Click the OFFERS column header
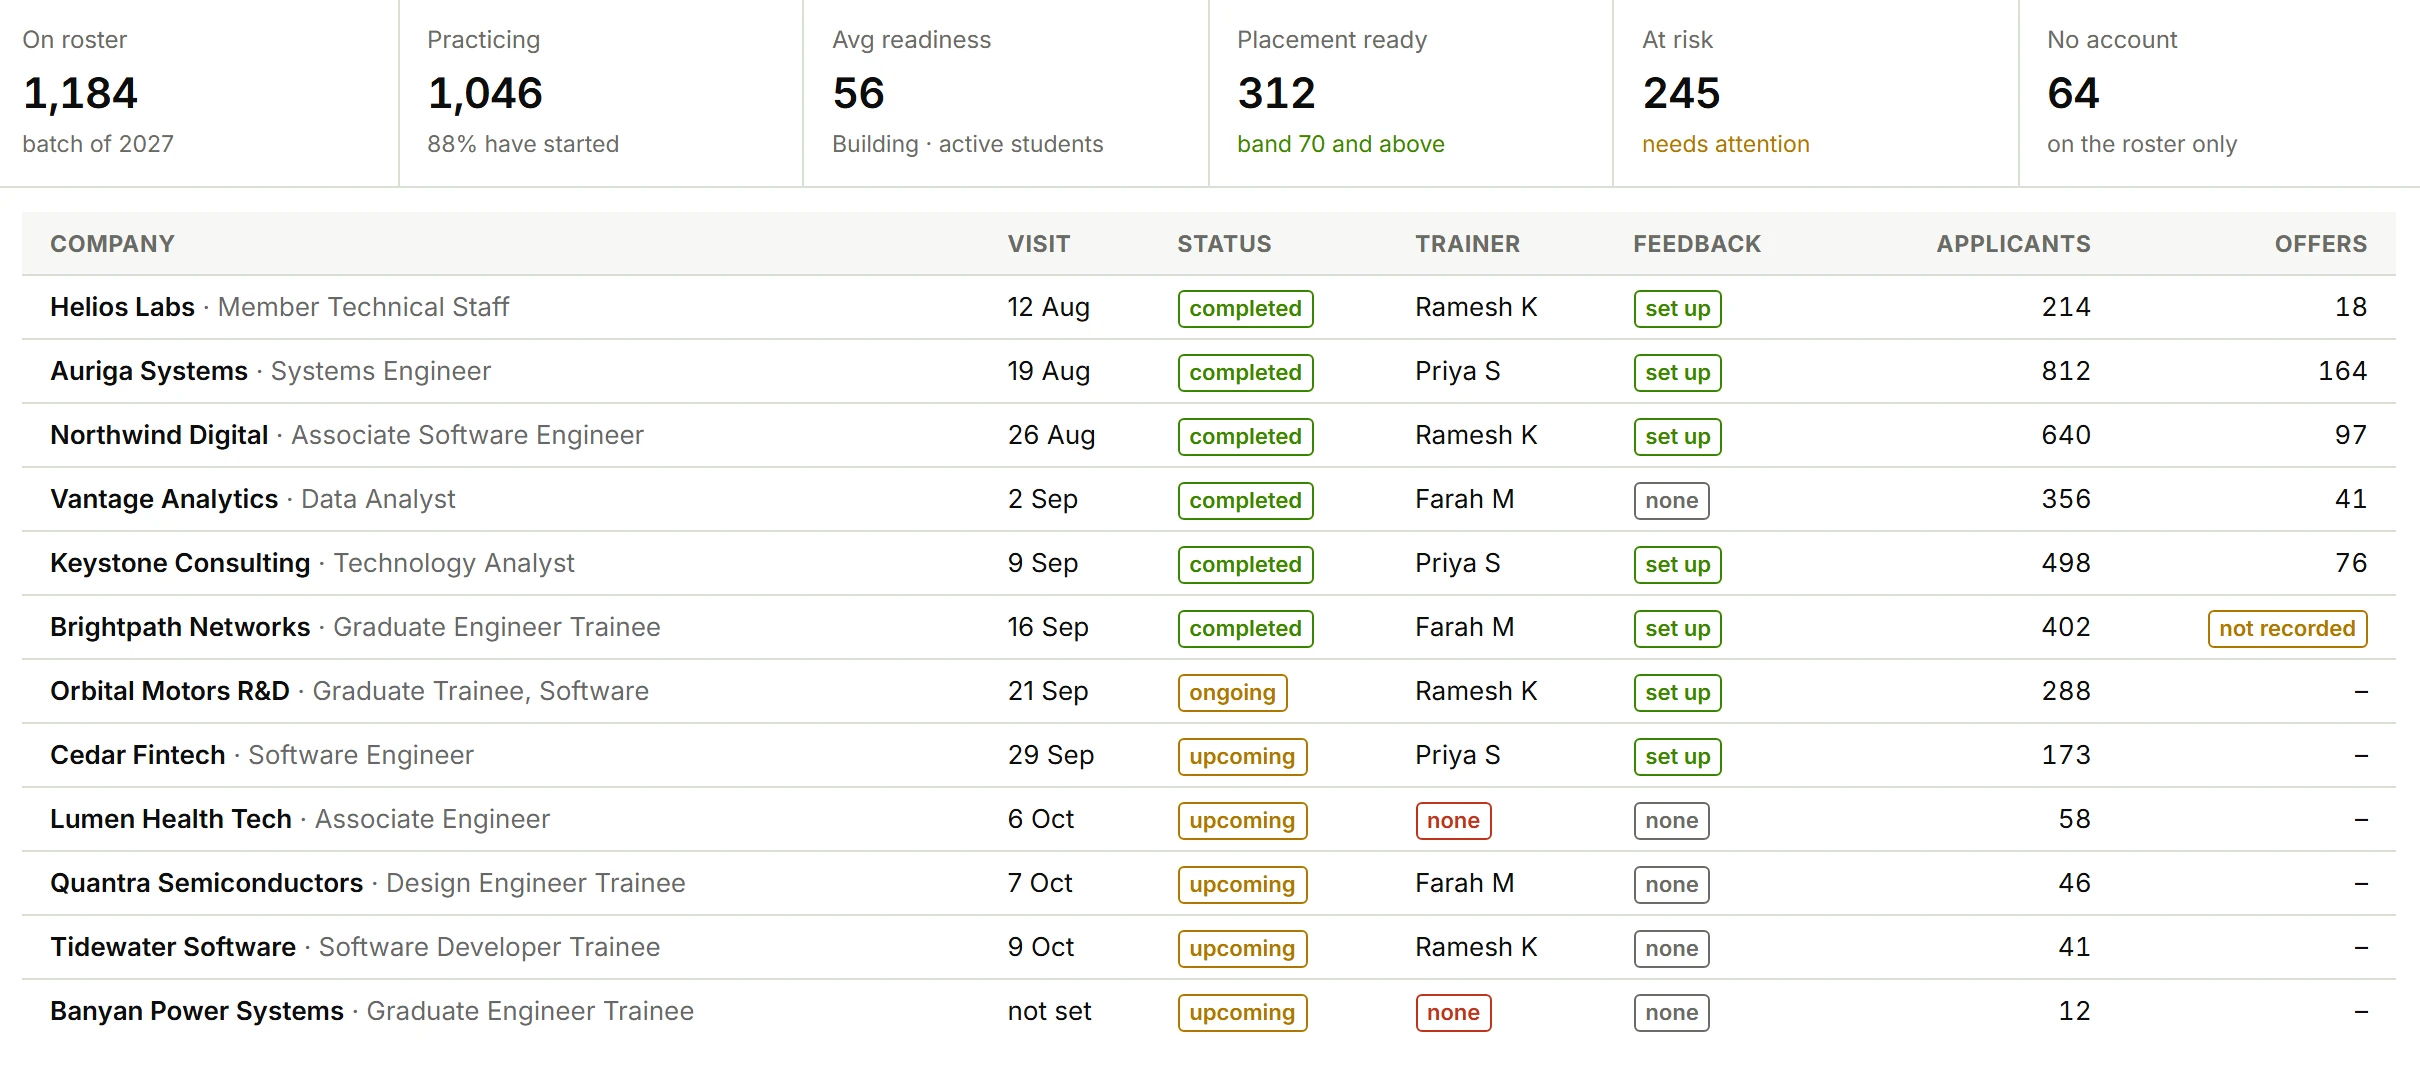 point(2320,244)
